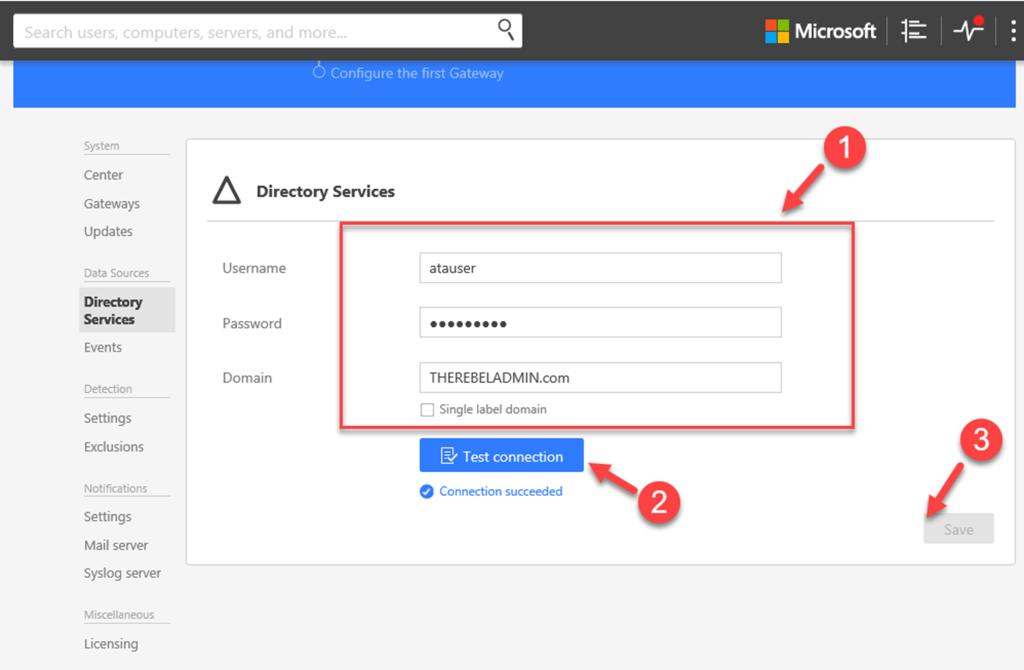The width and height of the screenshot is (1024, 670).
Task: Click the Save button
Action: [x=958, y=528]
